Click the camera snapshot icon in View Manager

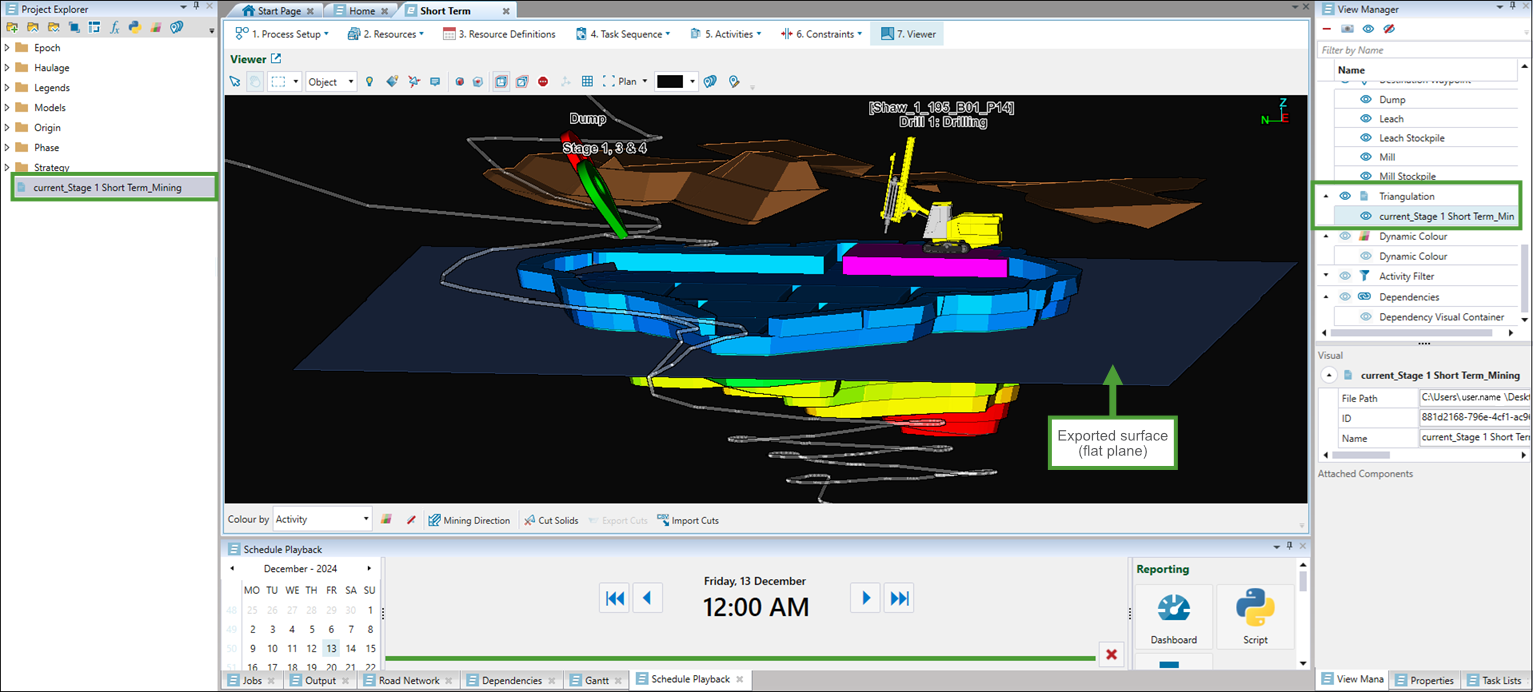[1347, 29]
